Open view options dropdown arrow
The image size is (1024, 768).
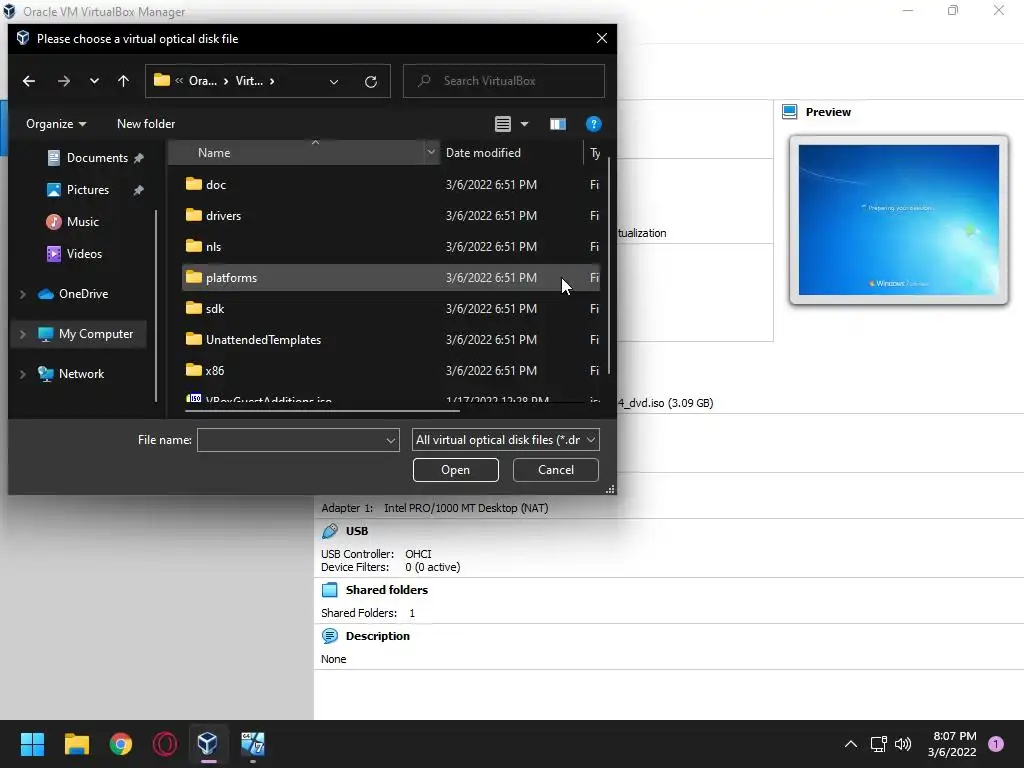524,123
